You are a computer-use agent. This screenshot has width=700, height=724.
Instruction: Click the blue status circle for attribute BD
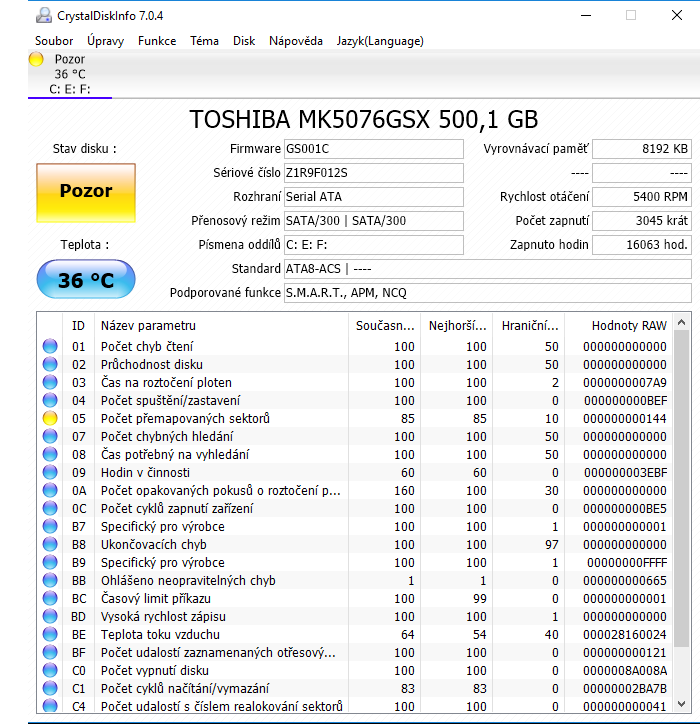[50, 616]
